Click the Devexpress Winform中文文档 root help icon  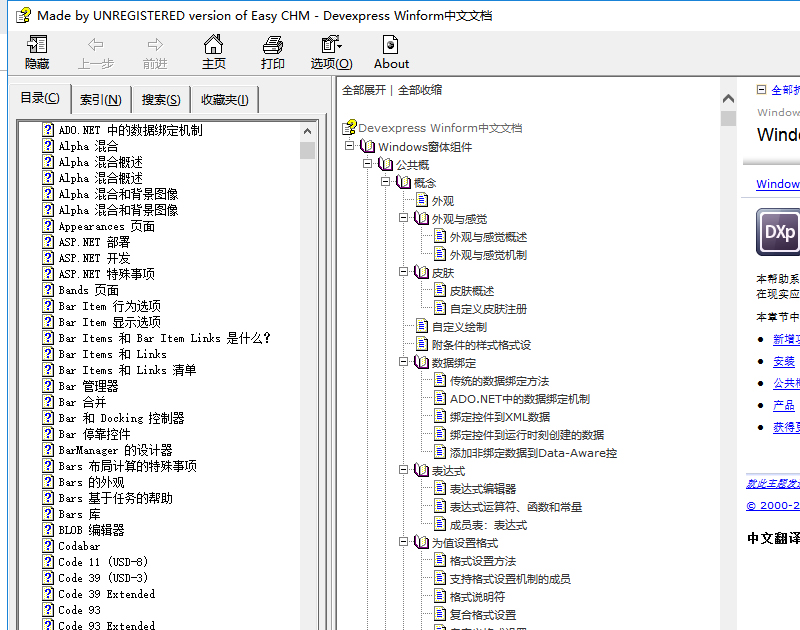[349, 128]
